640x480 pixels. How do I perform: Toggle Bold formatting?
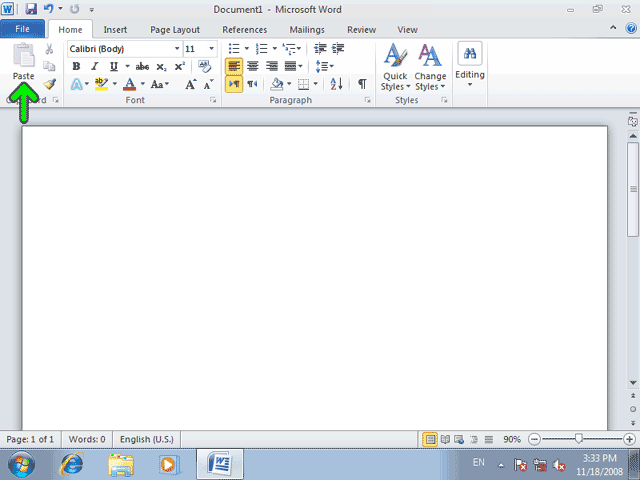coord(76,67)
